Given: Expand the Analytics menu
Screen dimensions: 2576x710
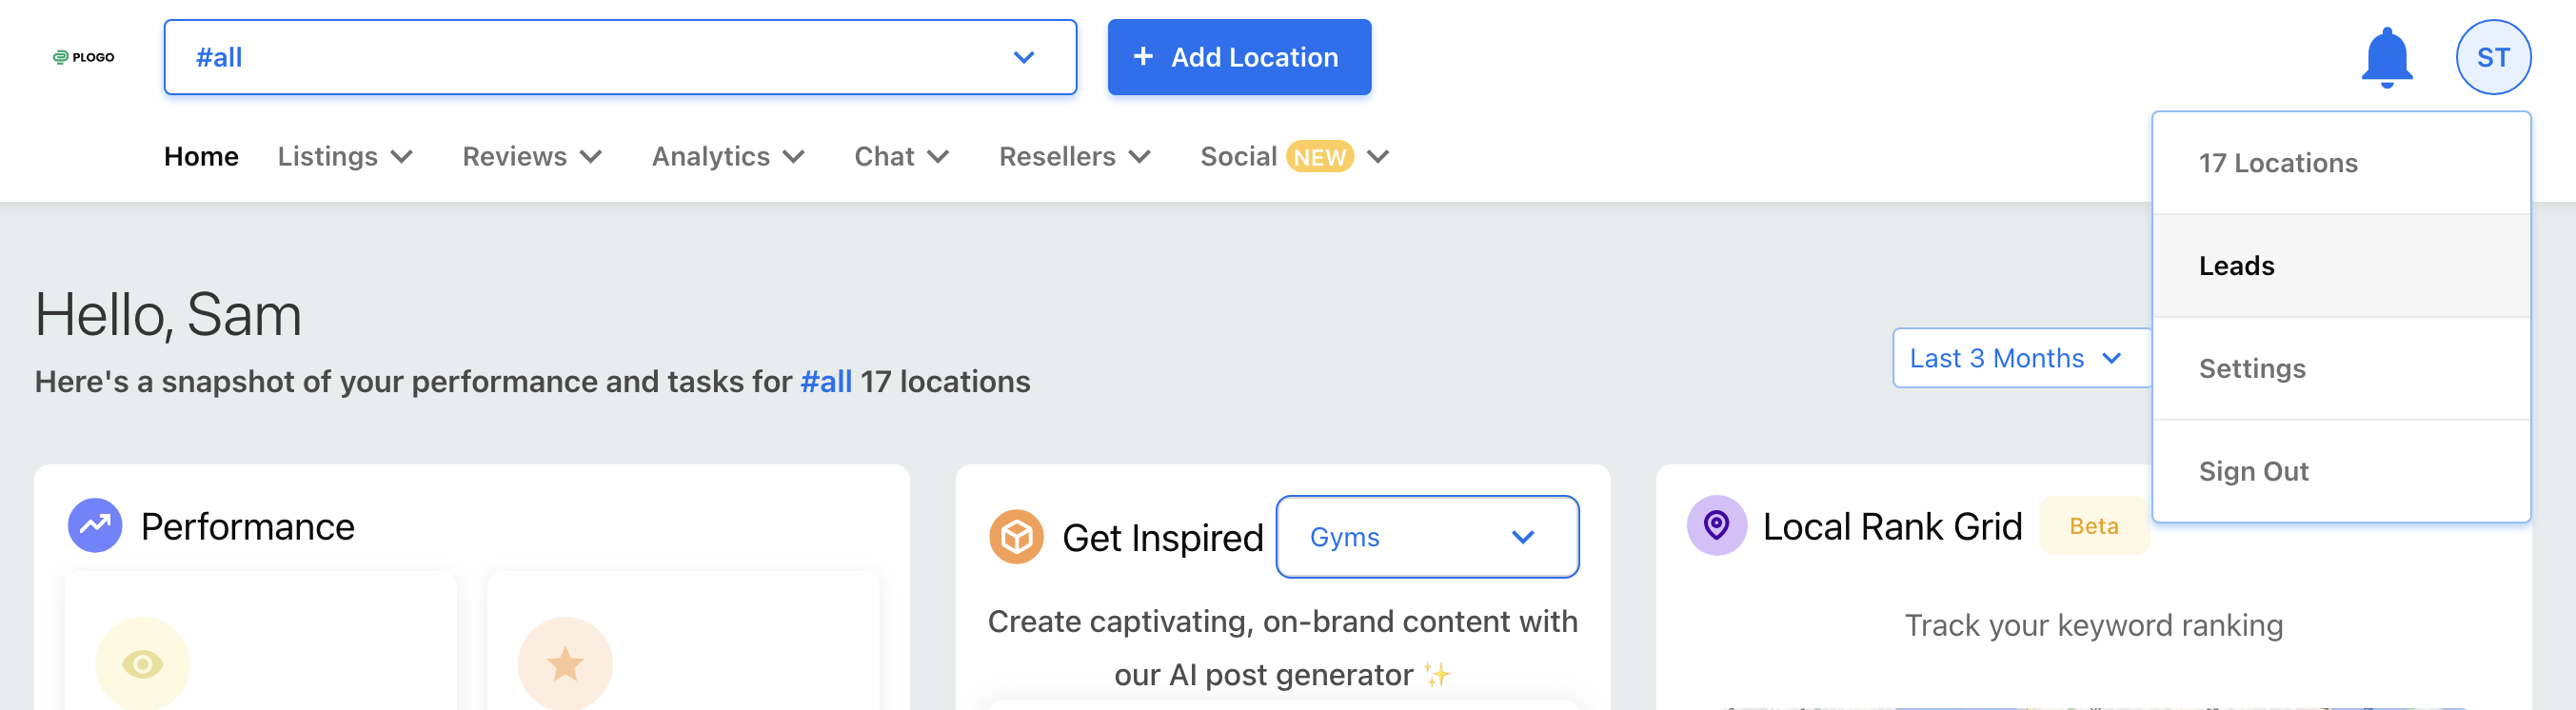Looking at the screenshot, I should 728,157.
